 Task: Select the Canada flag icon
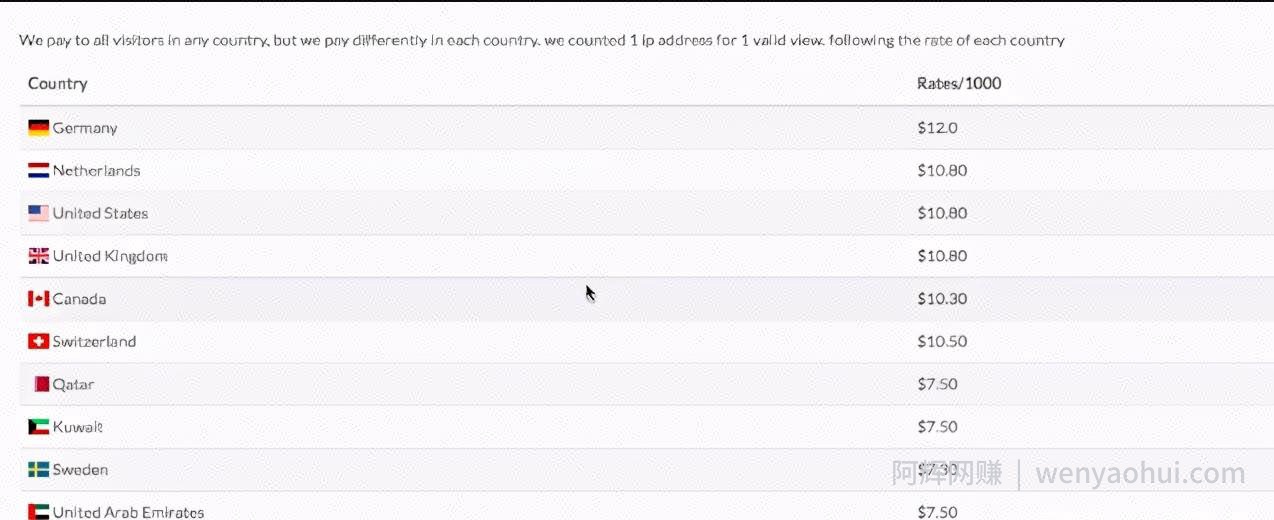(x=38, y=299)
